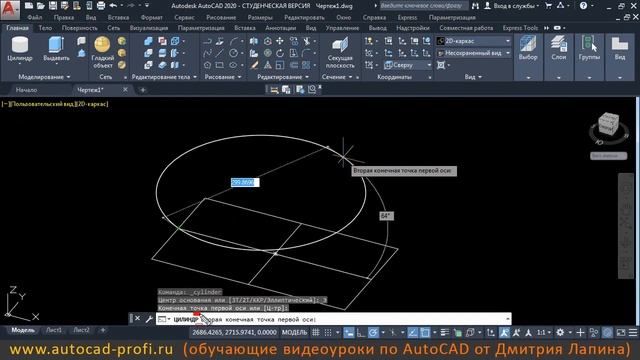This screenshot has height=360, width=640.
Task: Expand the Редактирование panel
Action: 282,77
